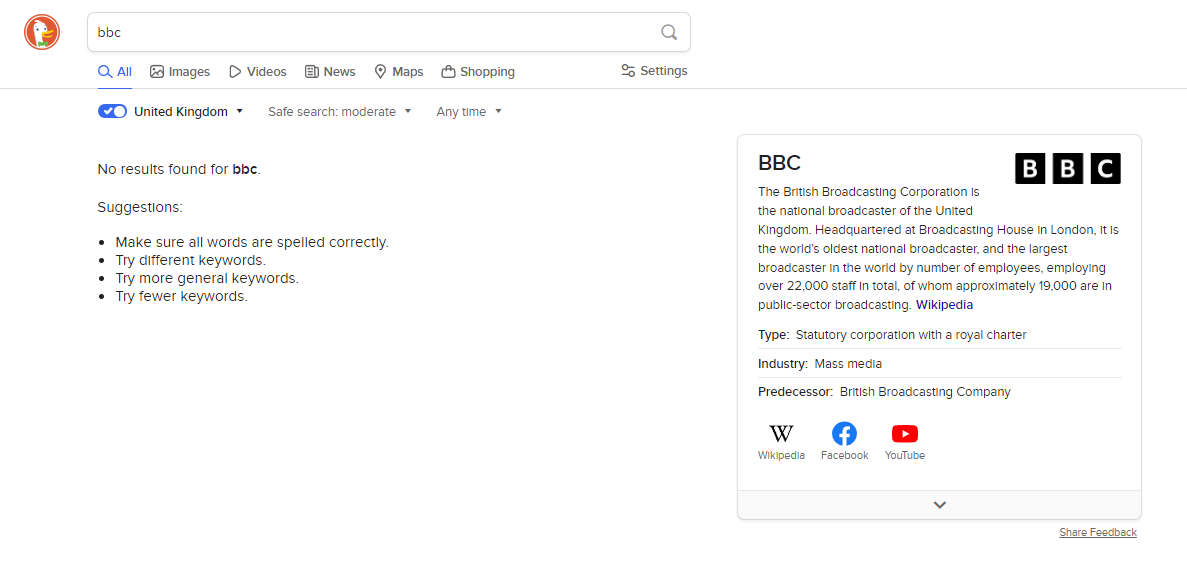Click the BBC panel title
Viewport: 1187px width, 584px height.
coord(779,162)
